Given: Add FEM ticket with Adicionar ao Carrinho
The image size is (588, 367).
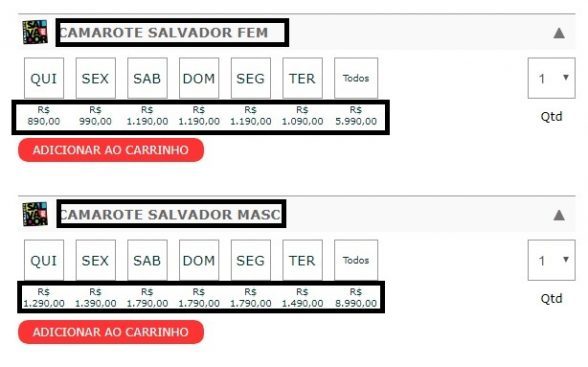Looking at the screenshot, I should (x=111, y=150).
